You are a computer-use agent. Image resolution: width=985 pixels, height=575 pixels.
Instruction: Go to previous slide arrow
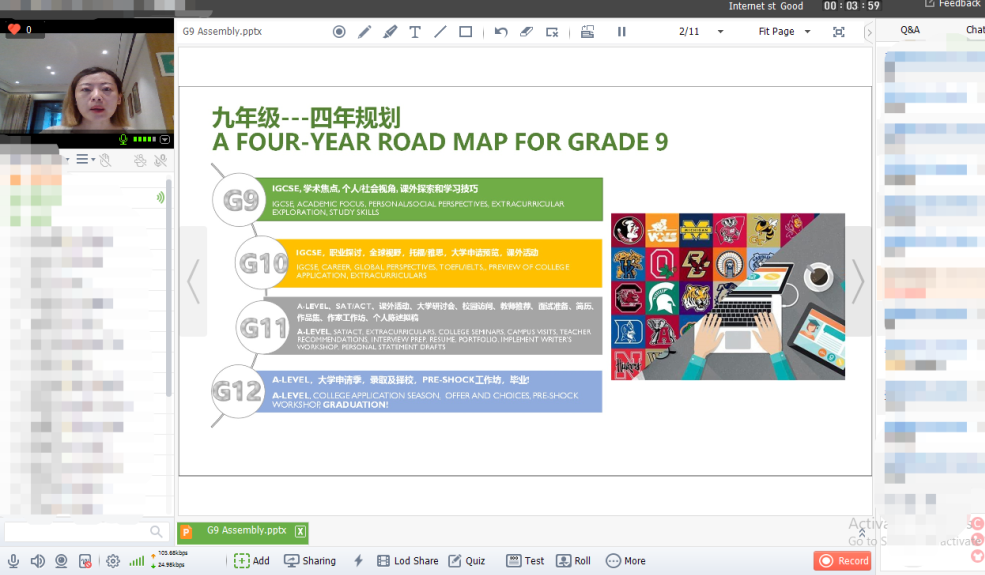[x=193, y=282]
